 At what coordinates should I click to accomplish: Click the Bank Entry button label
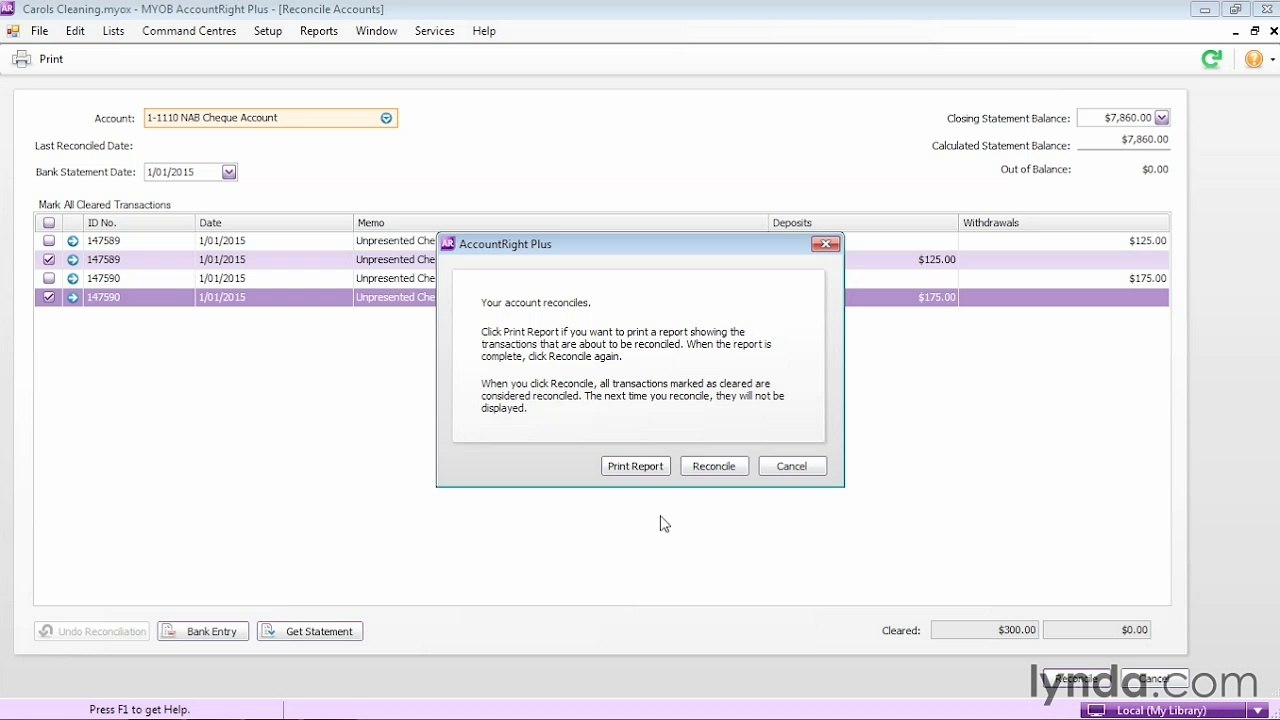point(212,632)
